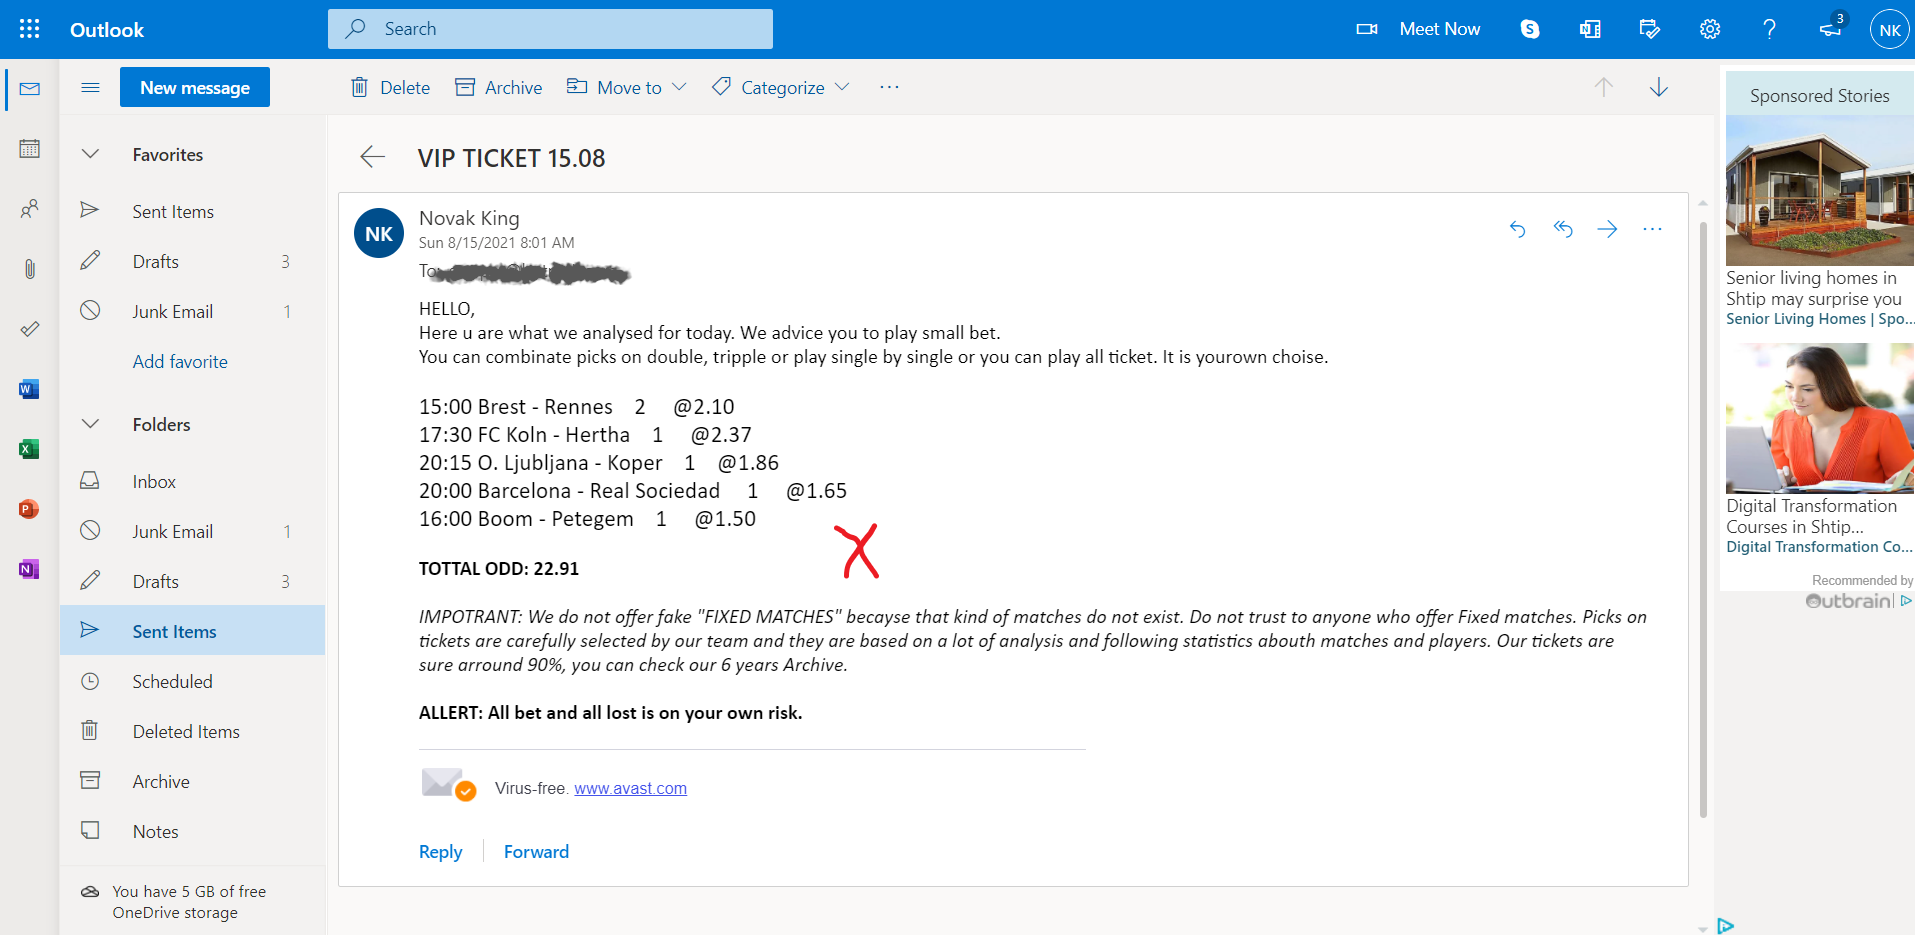
Task: Click the Outlook brand title
Action: (107, 30)
